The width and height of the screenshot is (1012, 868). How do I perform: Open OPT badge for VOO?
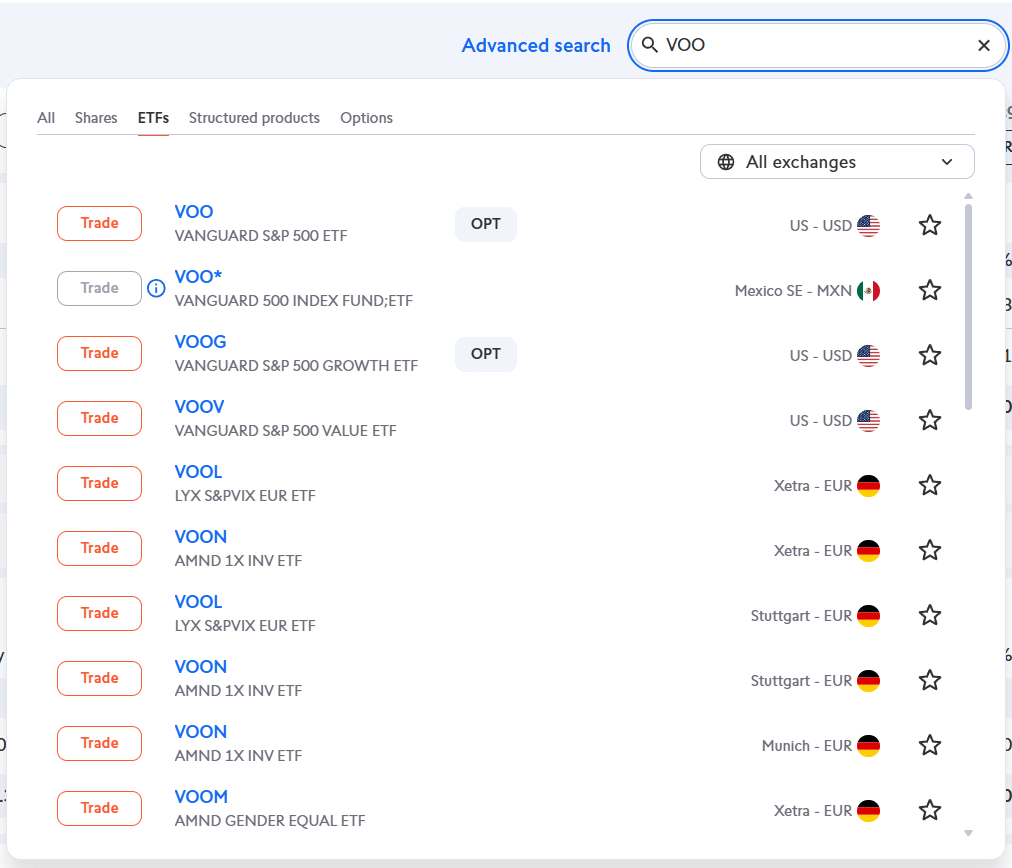(x=486, y=224)
